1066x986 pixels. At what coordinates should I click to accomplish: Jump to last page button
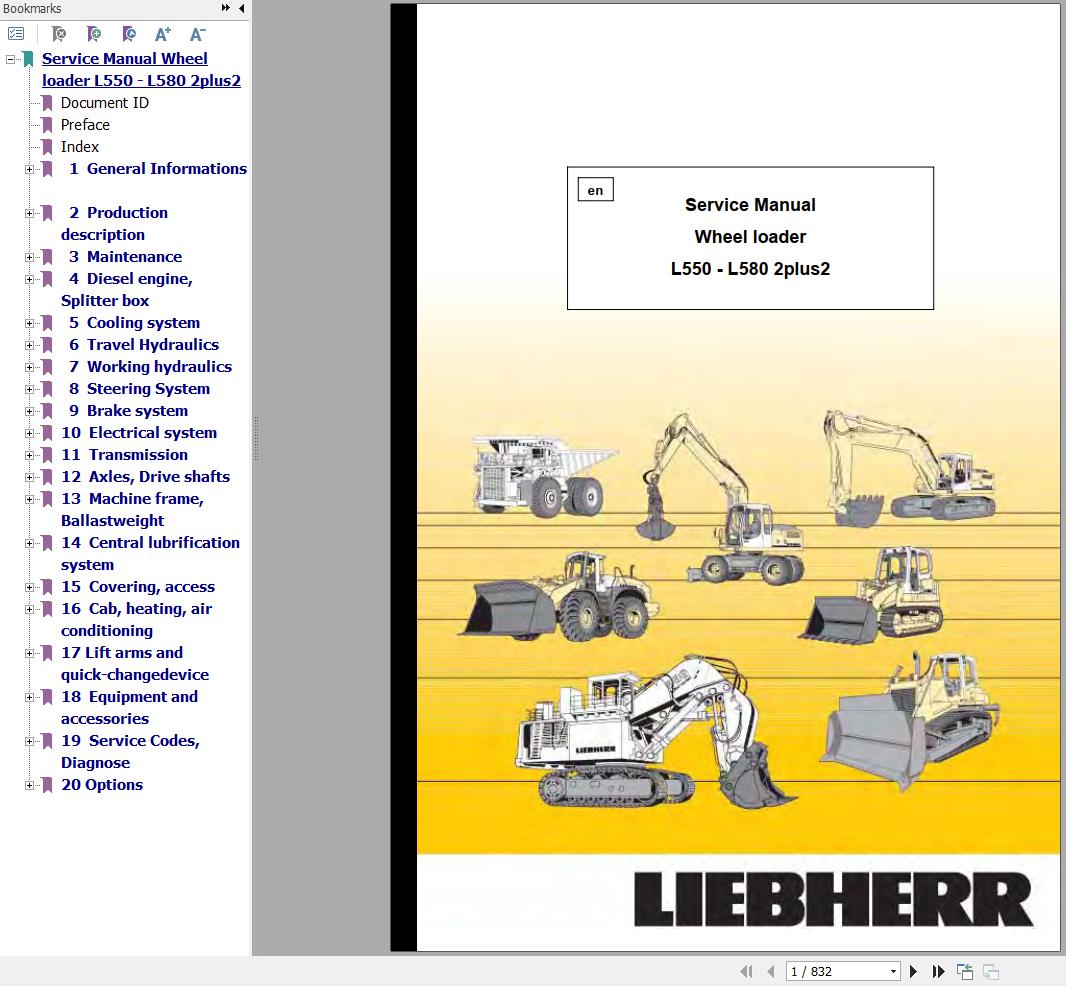pos(938,971)
